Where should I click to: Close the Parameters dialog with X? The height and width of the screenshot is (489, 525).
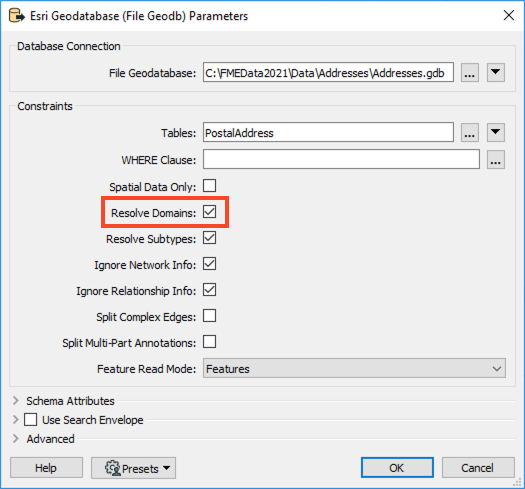click(509, 15)
